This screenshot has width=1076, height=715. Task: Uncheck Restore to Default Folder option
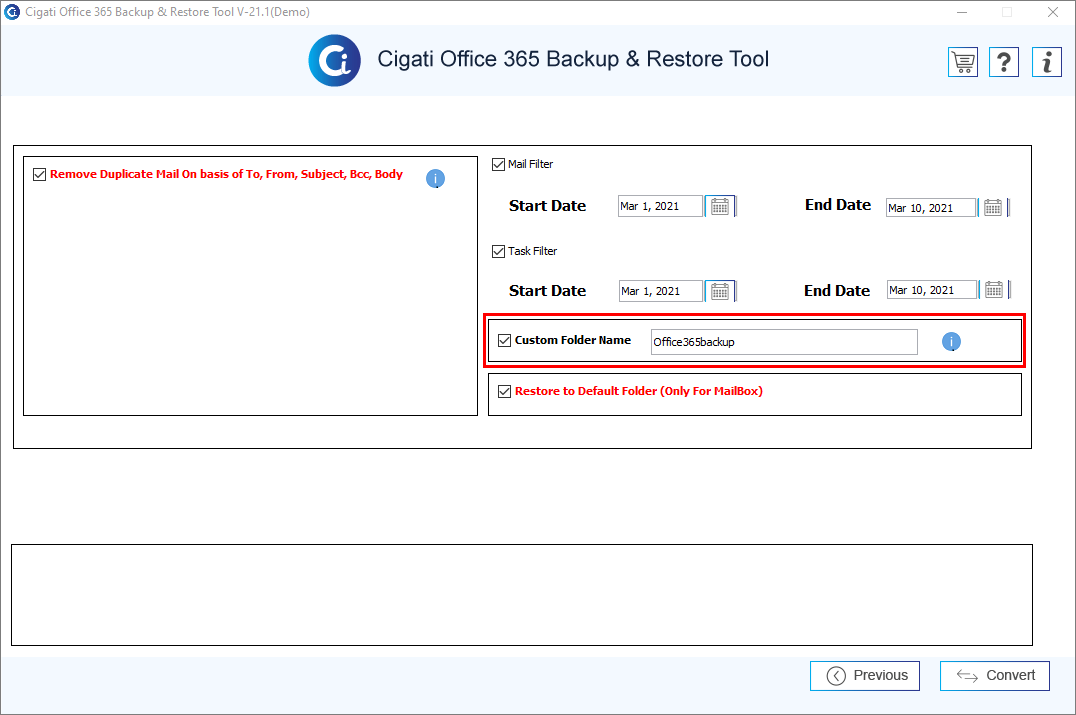[504, 391]
